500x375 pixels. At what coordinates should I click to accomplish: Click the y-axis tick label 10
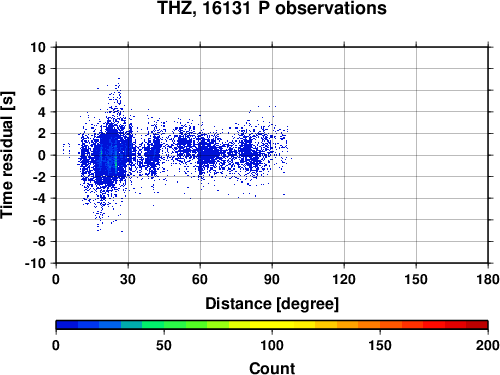pos(38,47)
